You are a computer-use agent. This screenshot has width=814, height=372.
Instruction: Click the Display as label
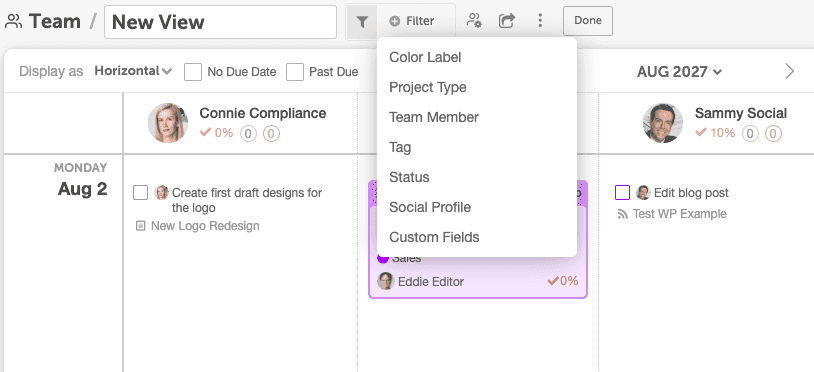tap(51, 72)
